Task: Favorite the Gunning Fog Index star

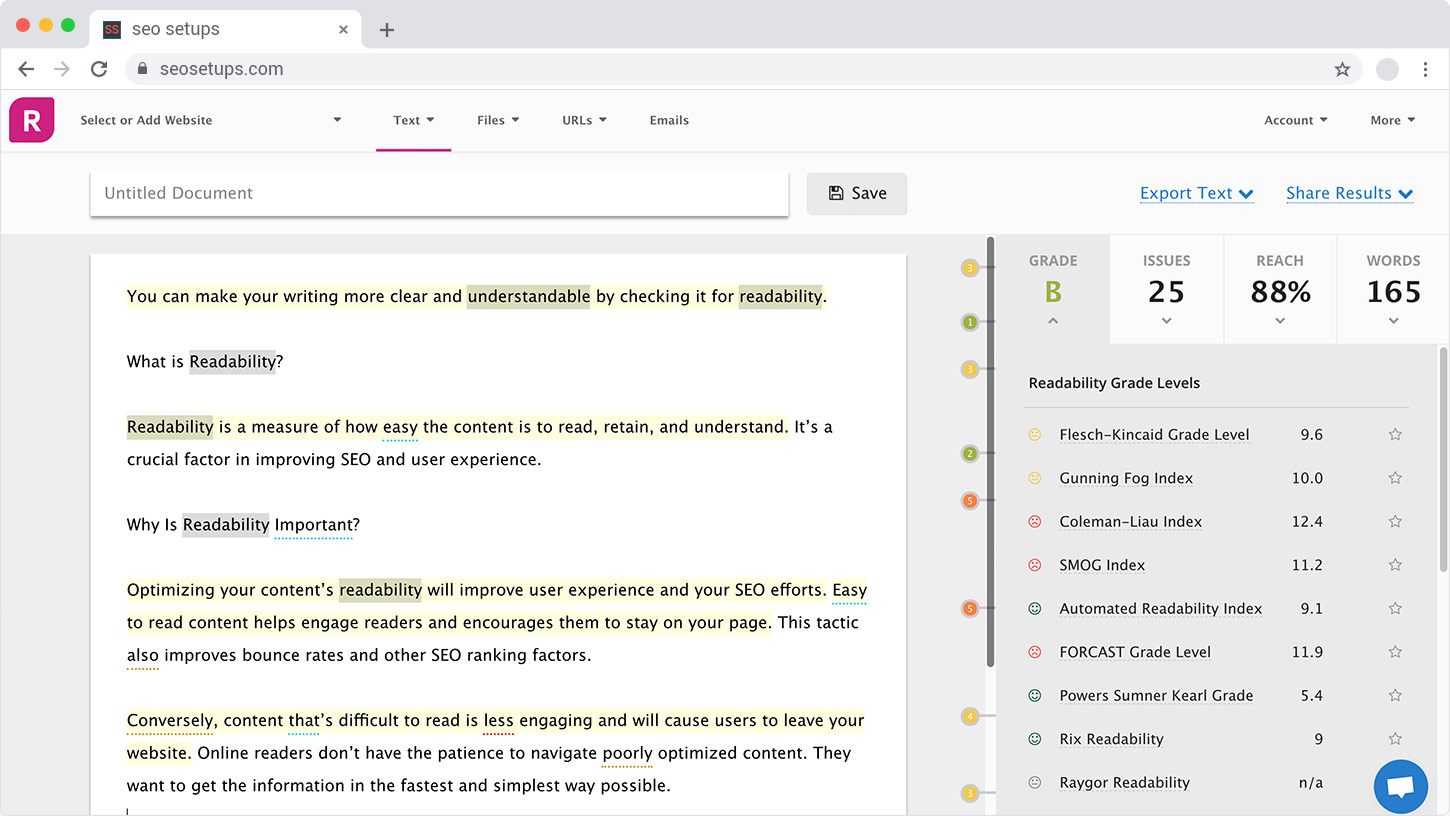Action: [1395, 478]
